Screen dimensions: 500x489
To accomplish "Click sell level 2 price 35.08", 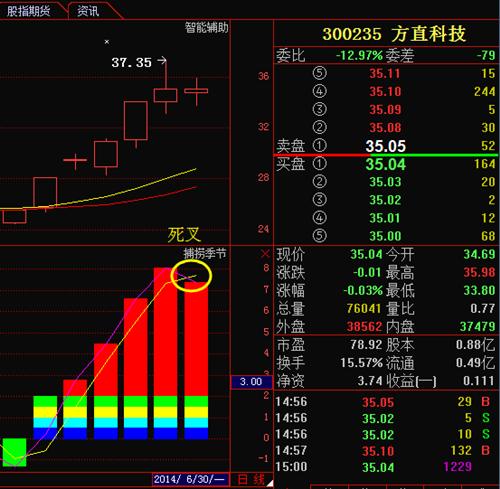I will pyautogui.click(x=385, y=127).
